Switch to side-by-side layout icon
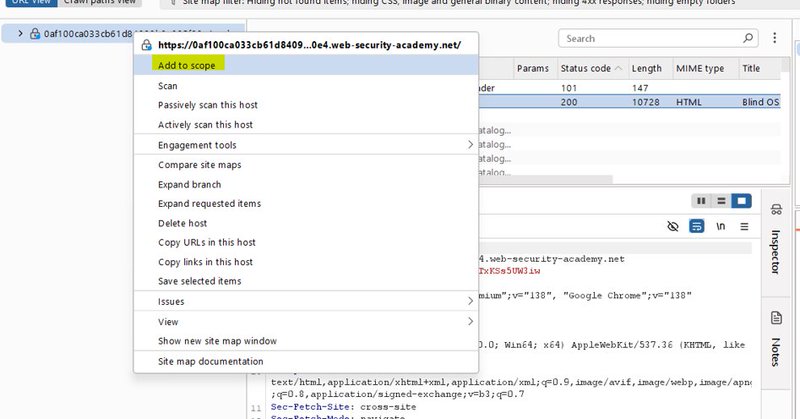This screenshot has width=800, height=419. coord(702,201)
